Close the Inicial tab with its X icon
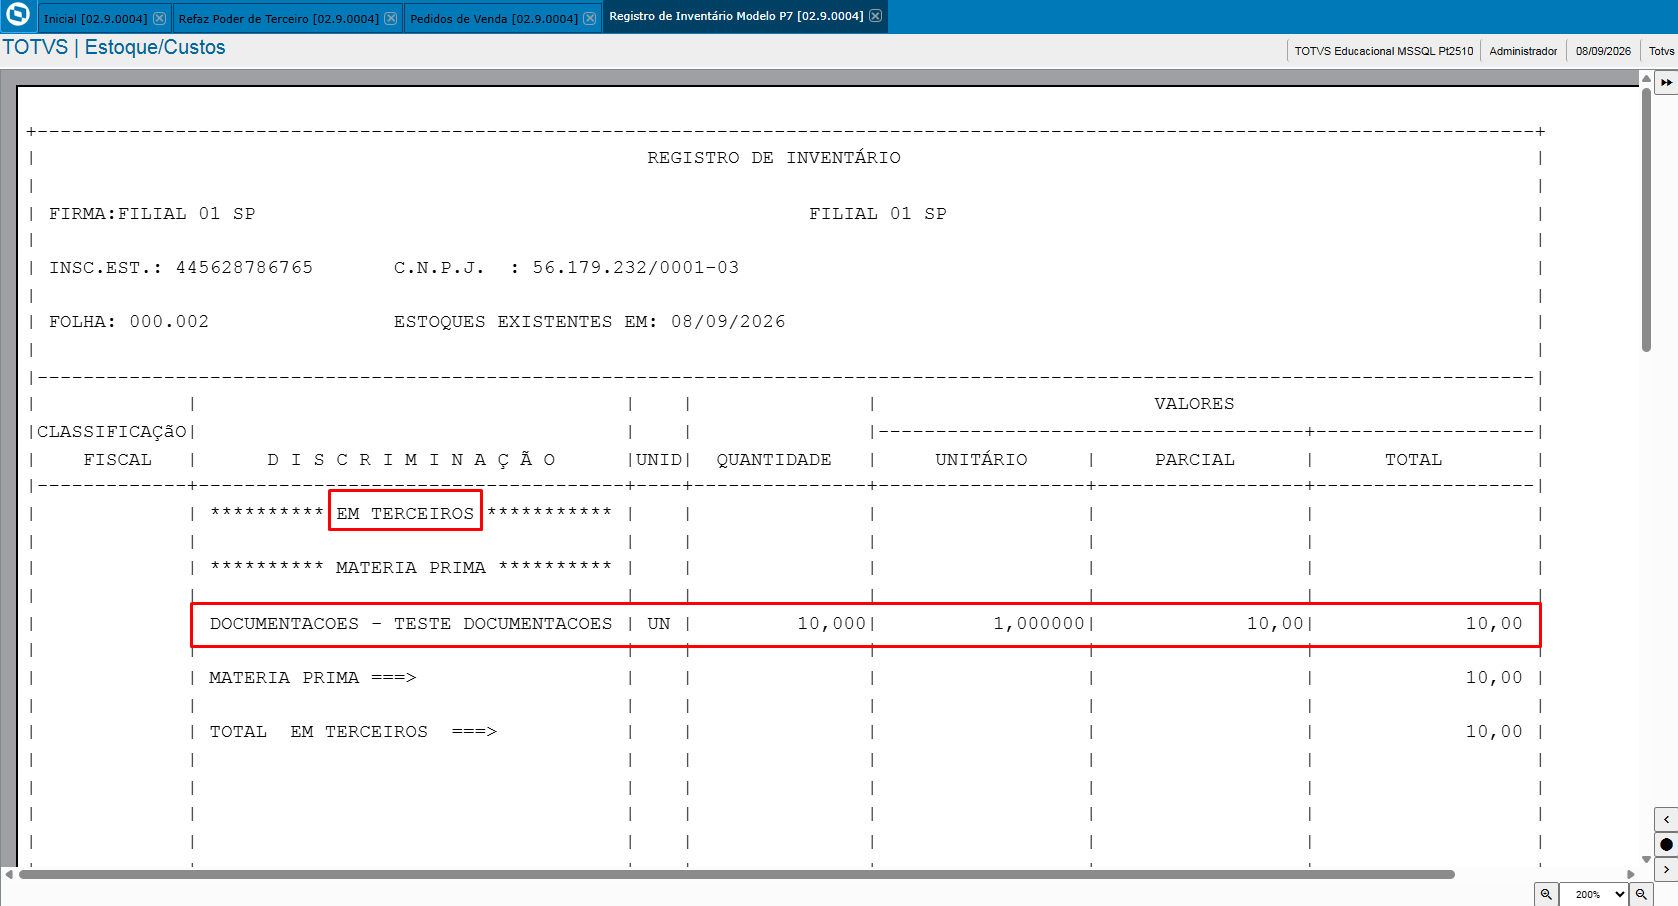 160,18
